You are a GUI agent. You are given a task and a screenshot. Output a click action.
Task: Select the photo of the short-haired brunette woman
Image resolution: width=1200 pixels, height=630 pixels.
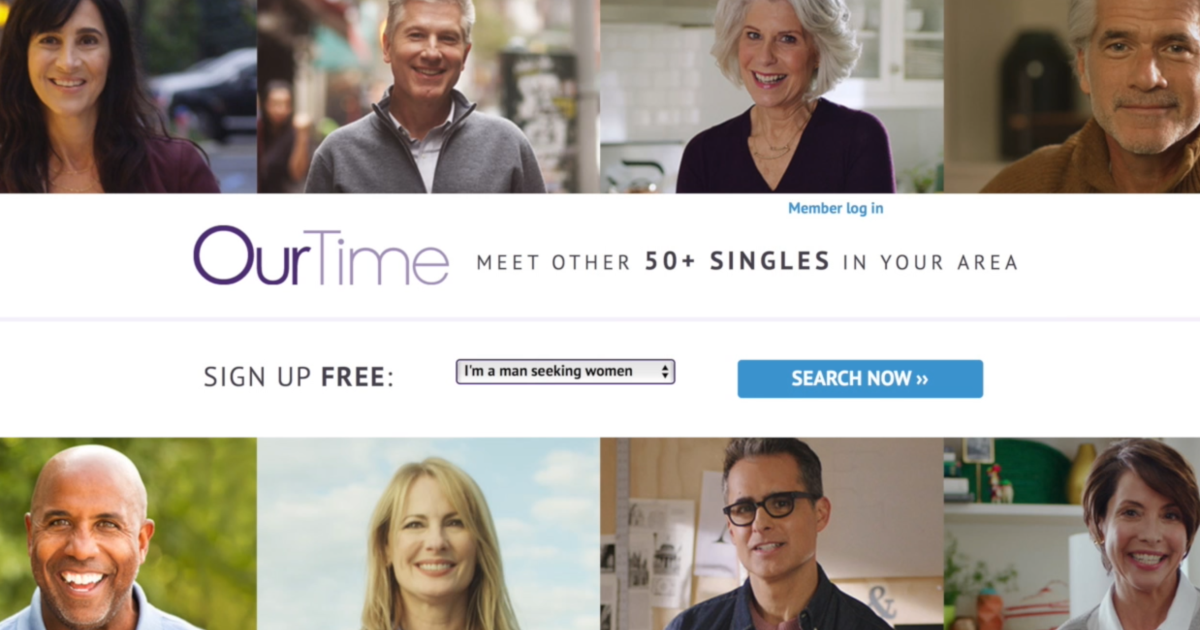pyautogui.click(x=1072, y=534)
